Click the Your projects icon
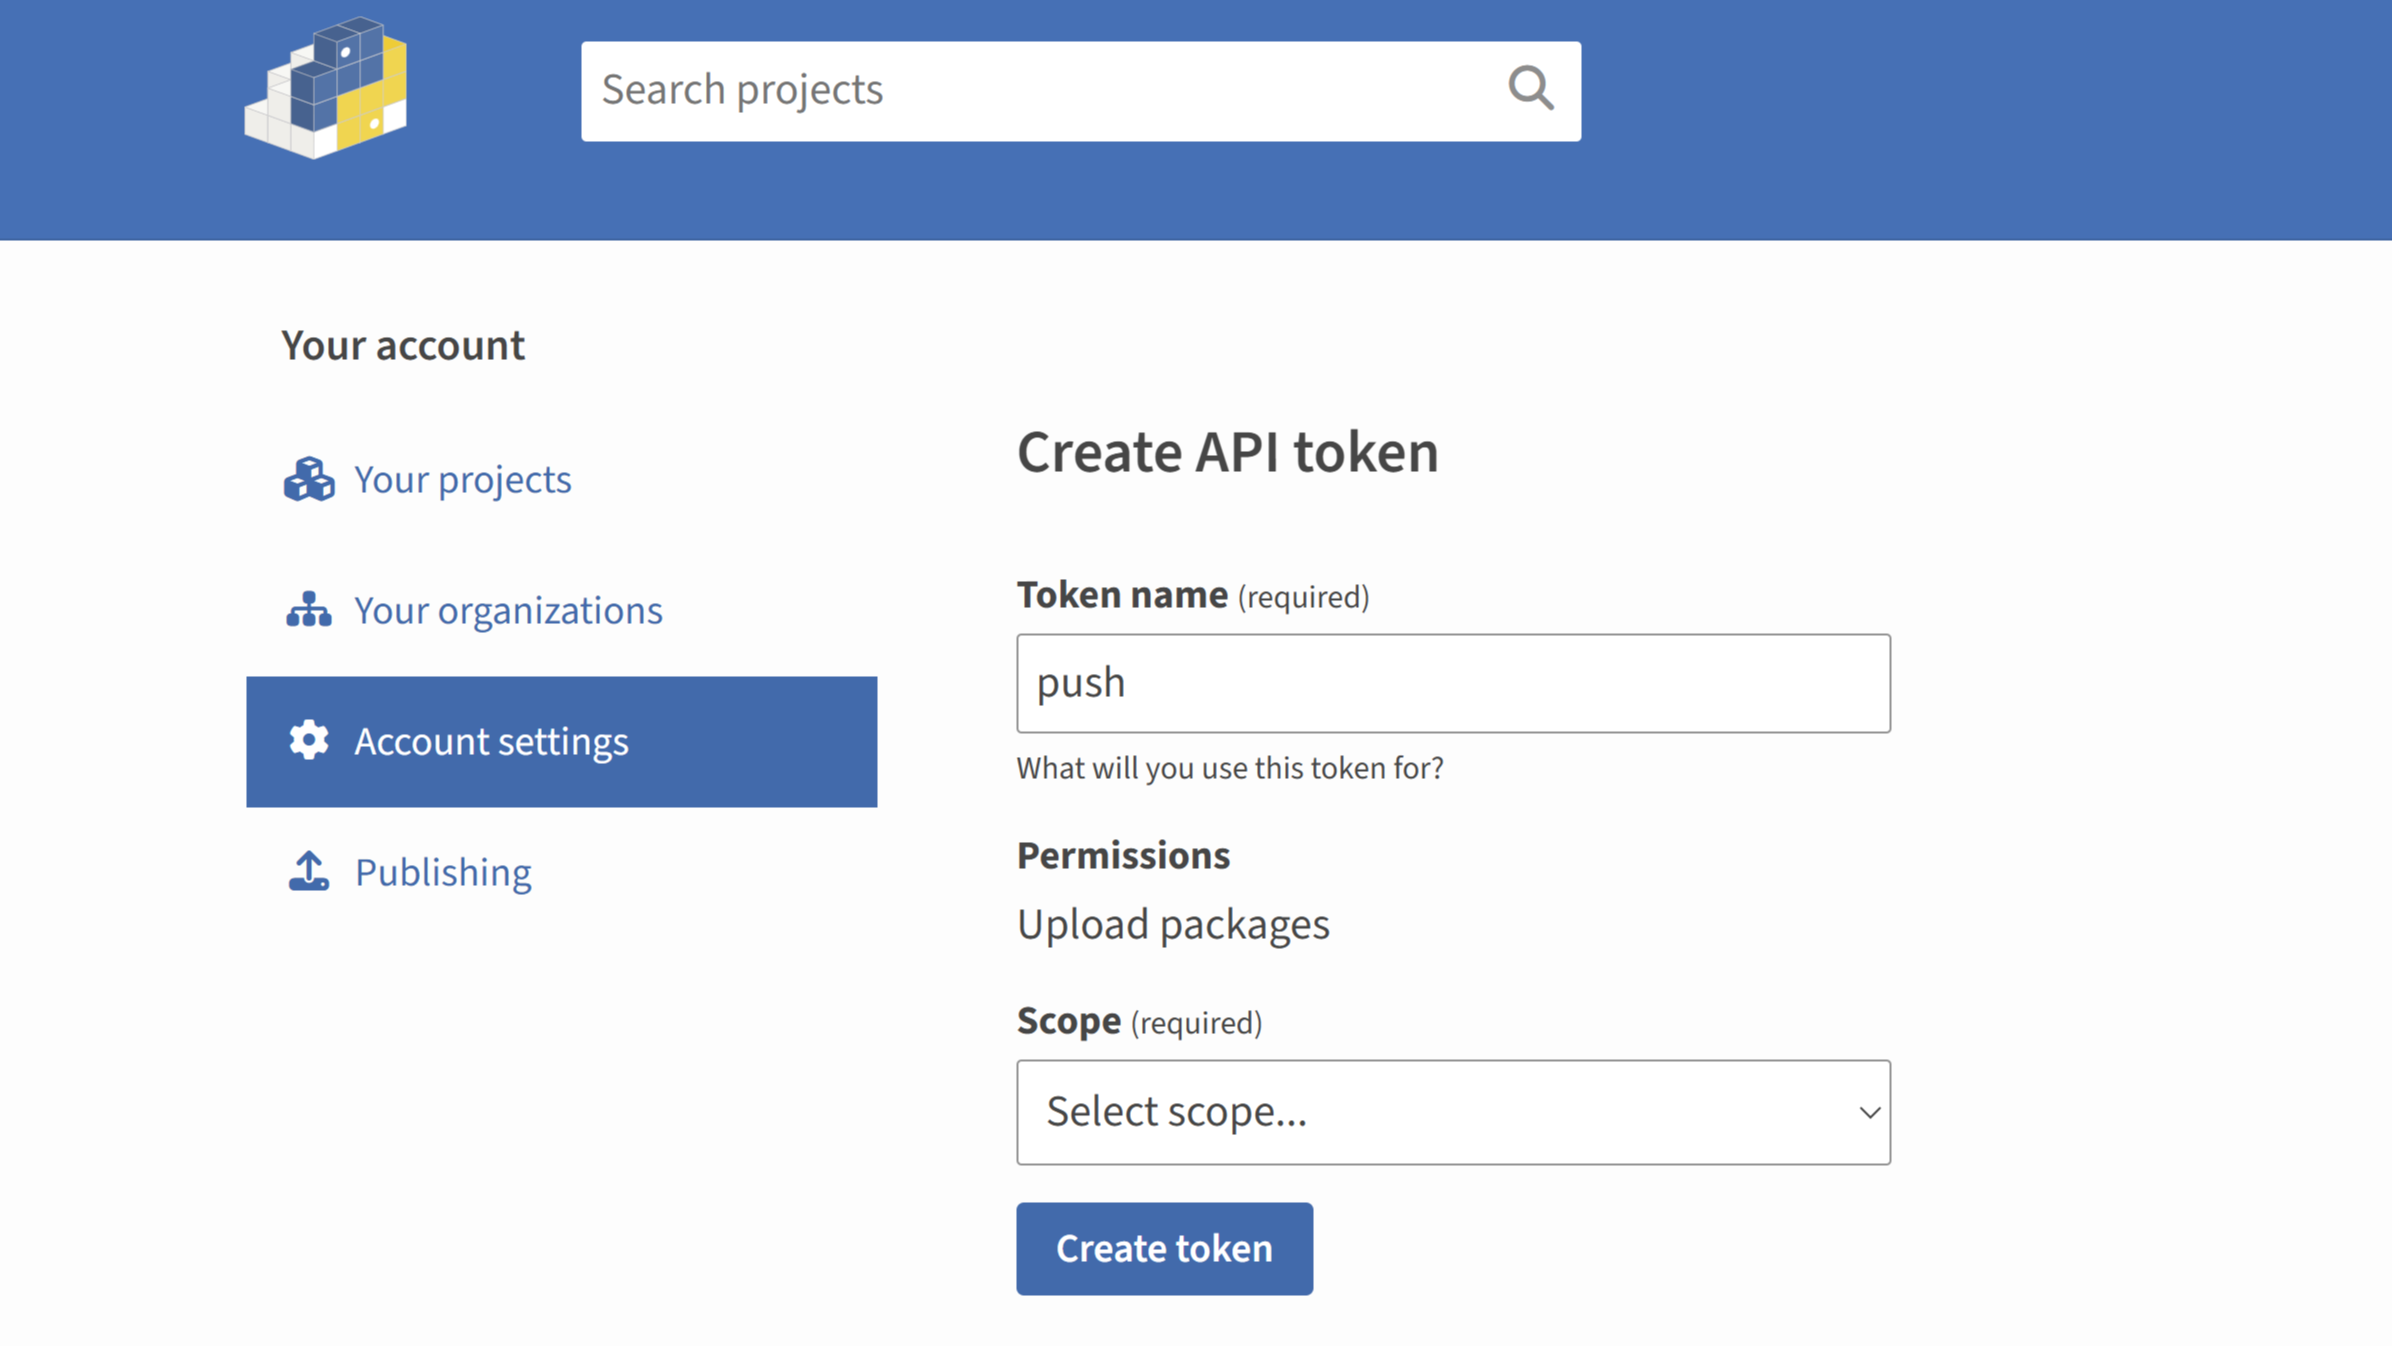This screenshot has height=1347, width=2392. click(310, 478)
